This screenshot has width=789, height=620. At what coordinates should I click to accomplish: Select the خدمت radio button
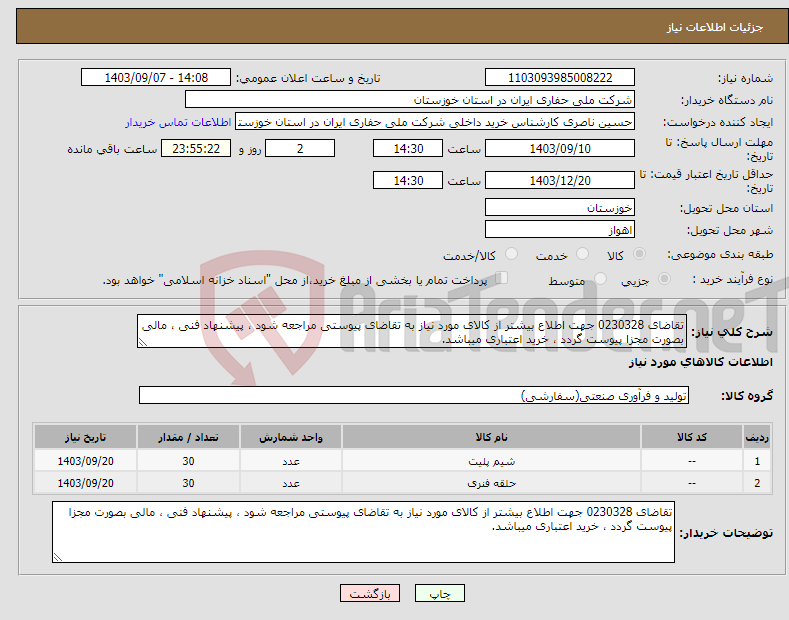coord(582,254)
